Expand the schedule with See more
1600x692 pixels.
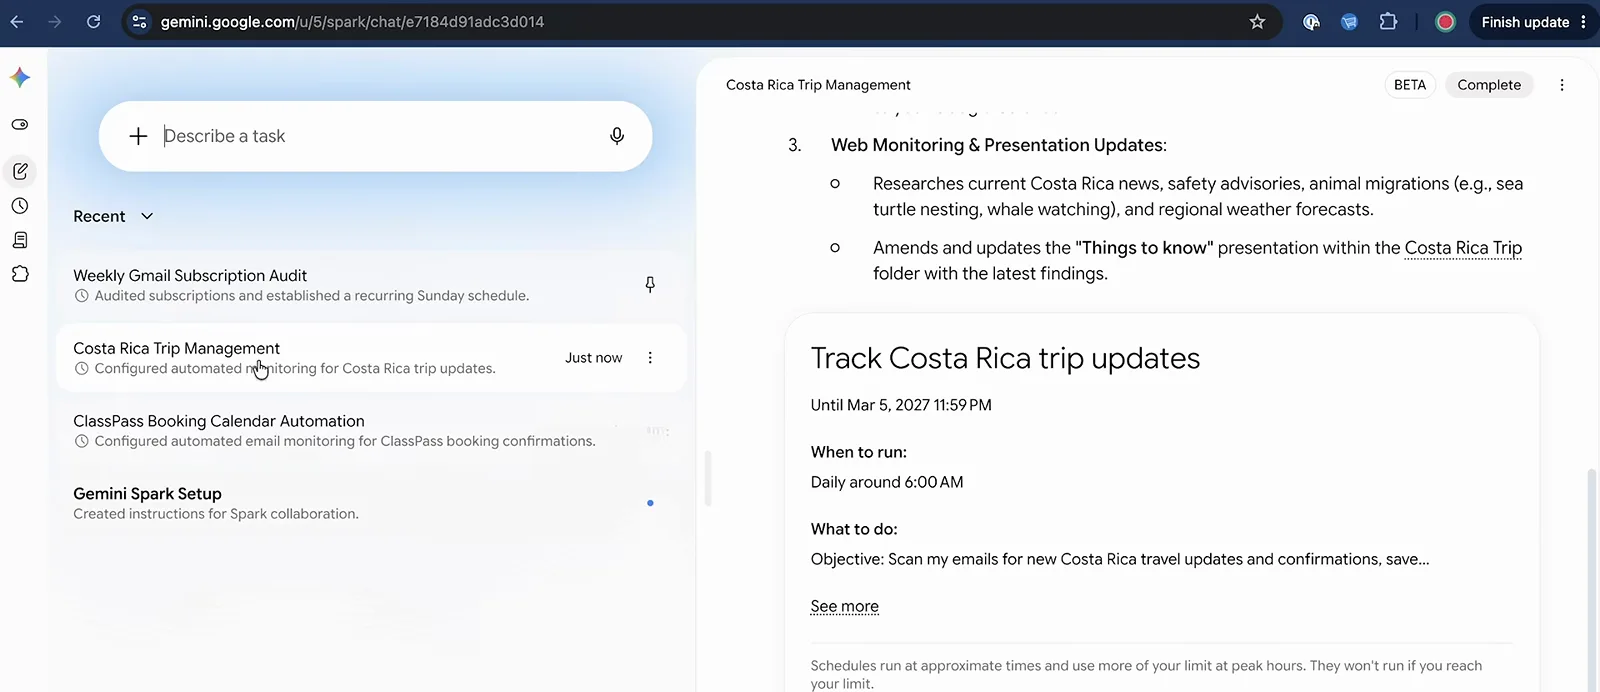(x=844, y=606)
